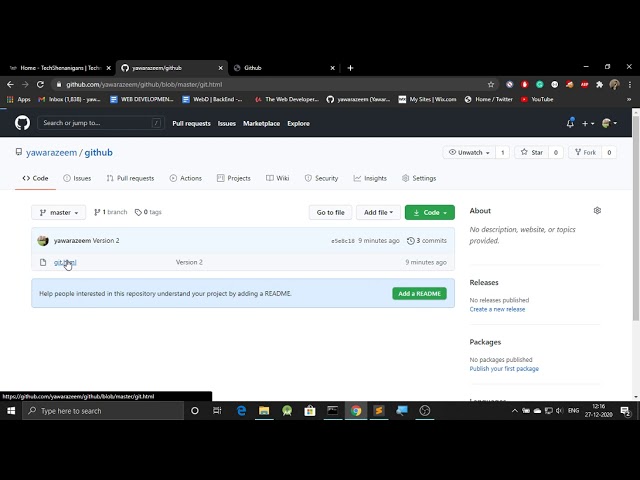This screenshot has width=640, height=480.
Task: Star this repository
Action: click(532, 152)
